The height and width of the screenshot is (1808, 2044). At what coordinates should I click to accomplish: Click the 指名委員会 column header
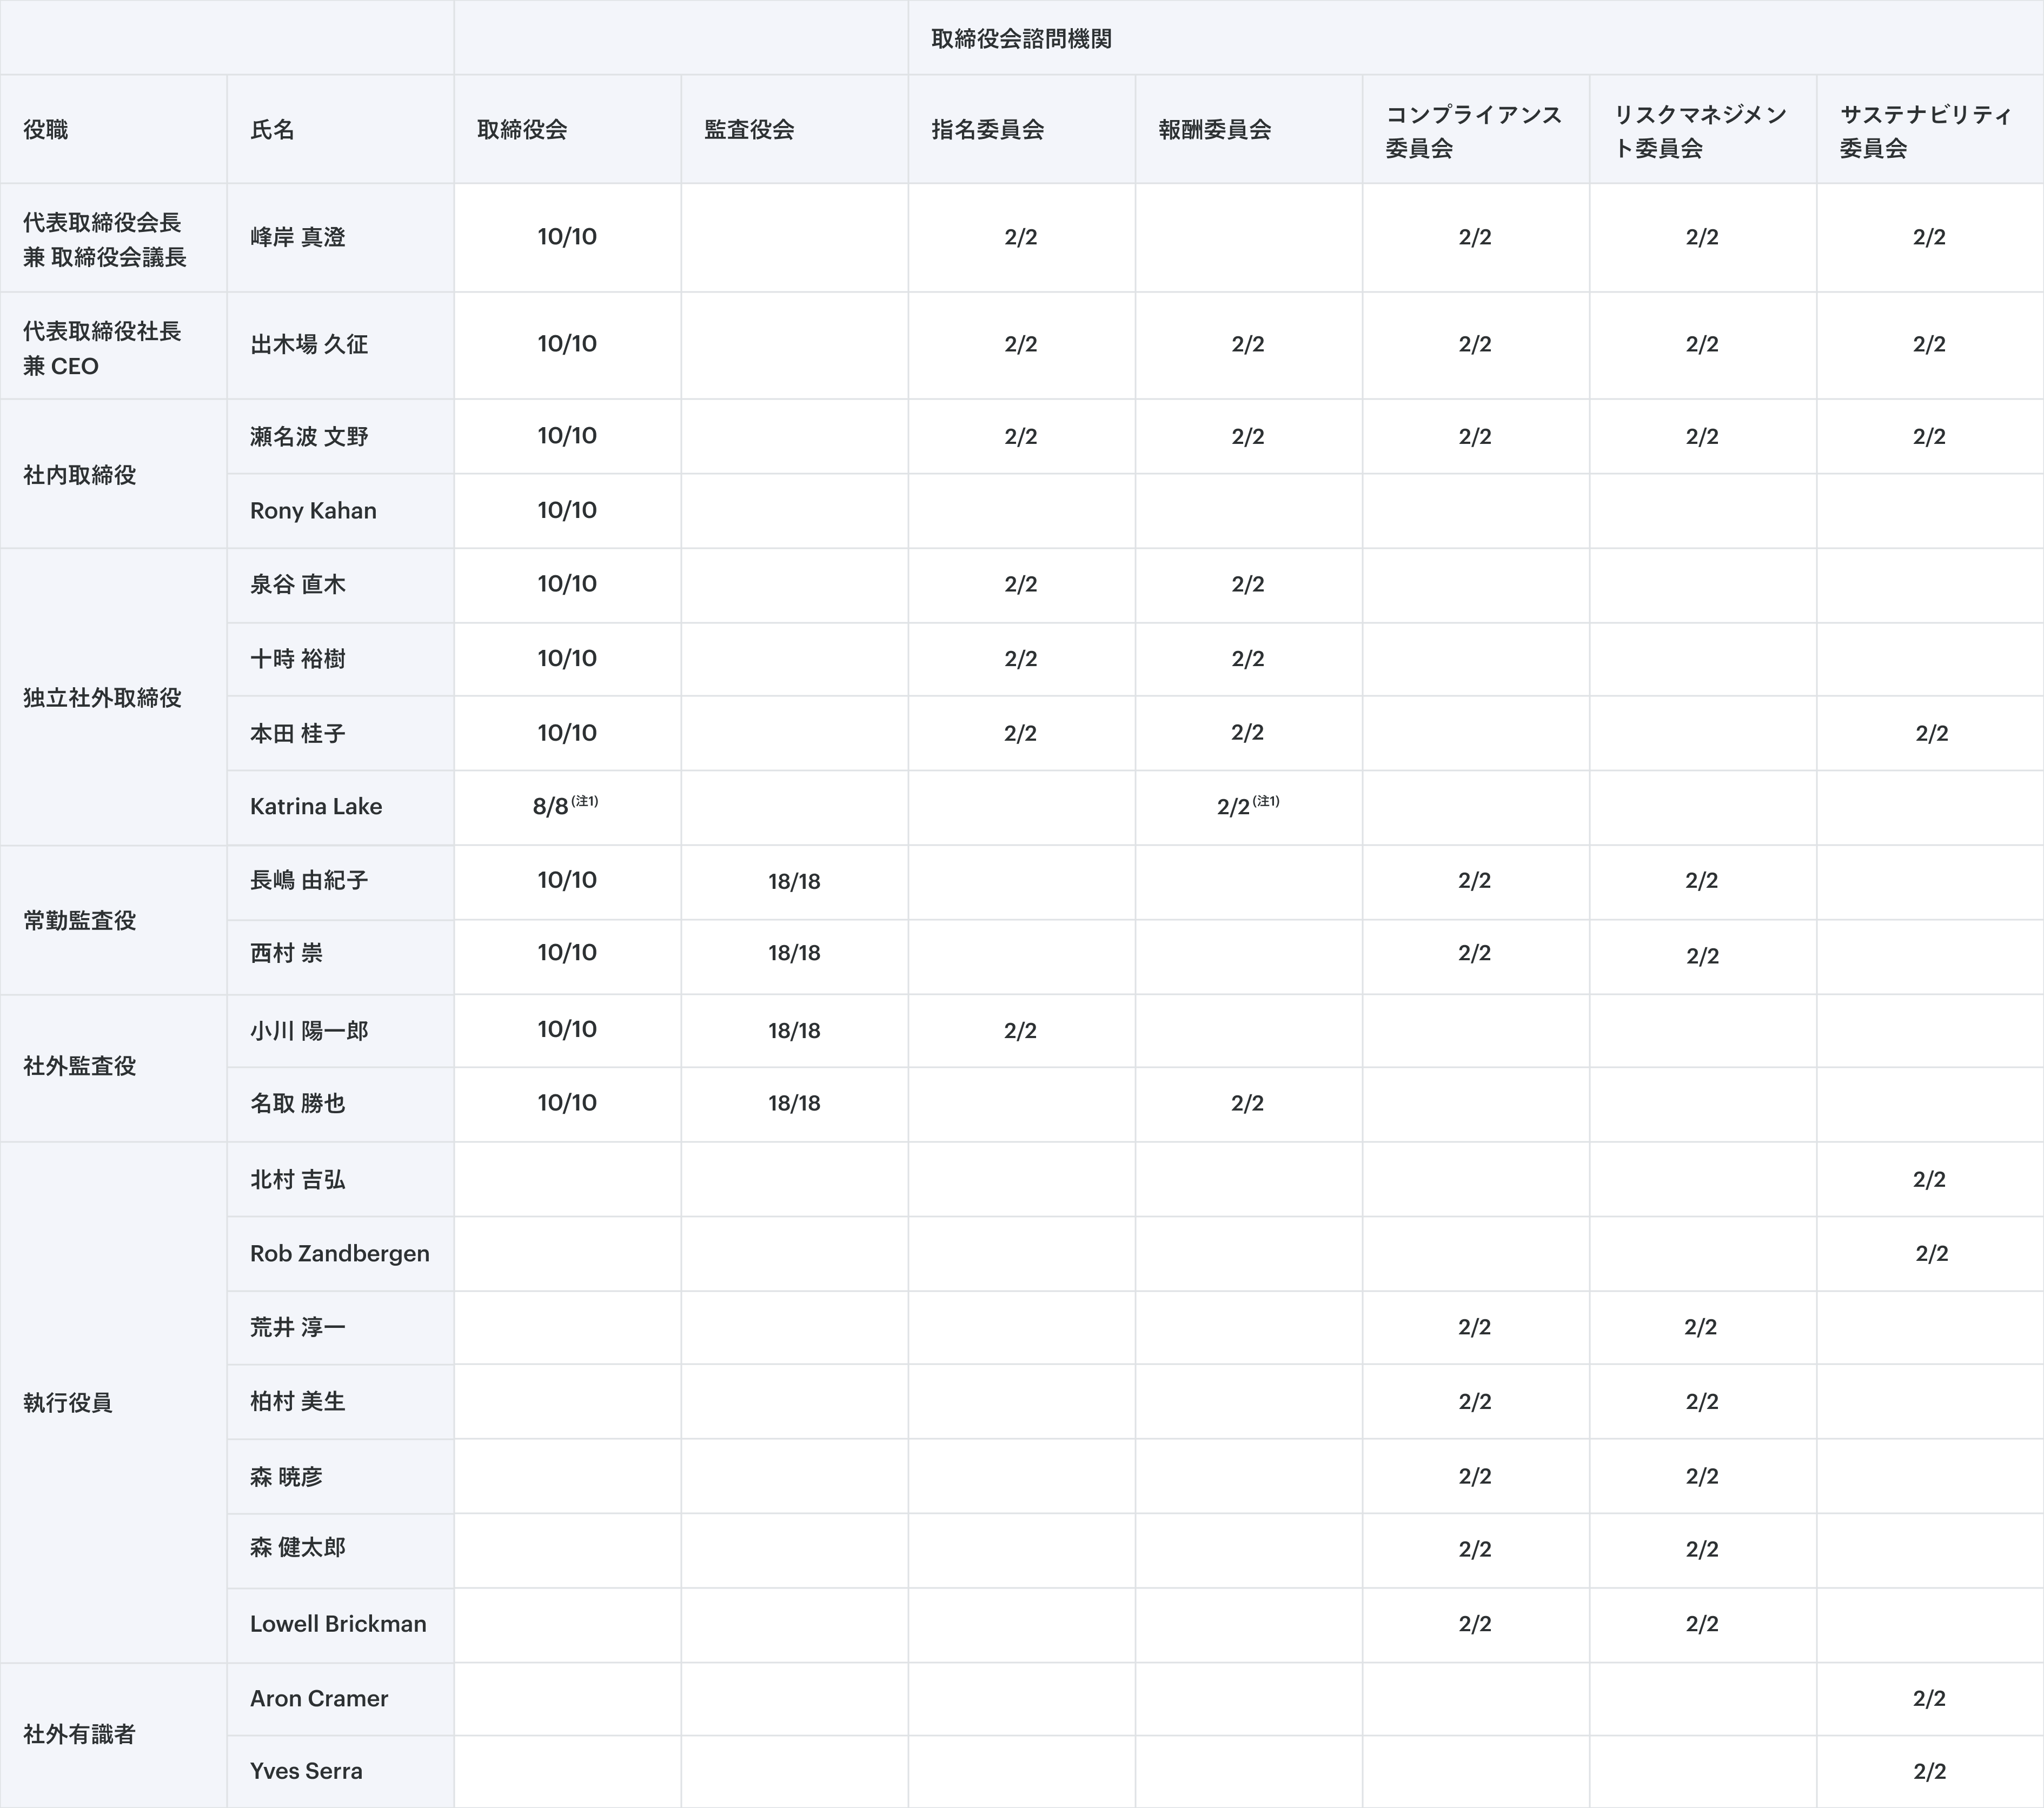click(987, 130)
